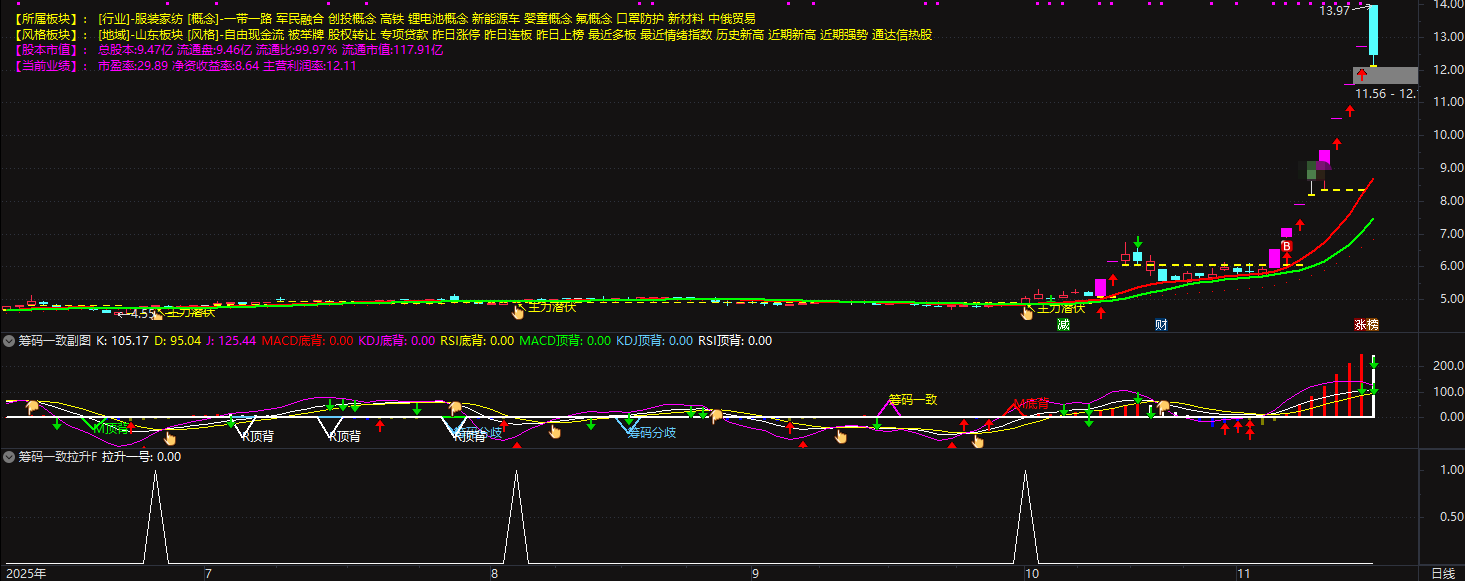Click the 涨榜 event tag
Viewport: 1465px width, 581px height.
(x=1366, y=324)
